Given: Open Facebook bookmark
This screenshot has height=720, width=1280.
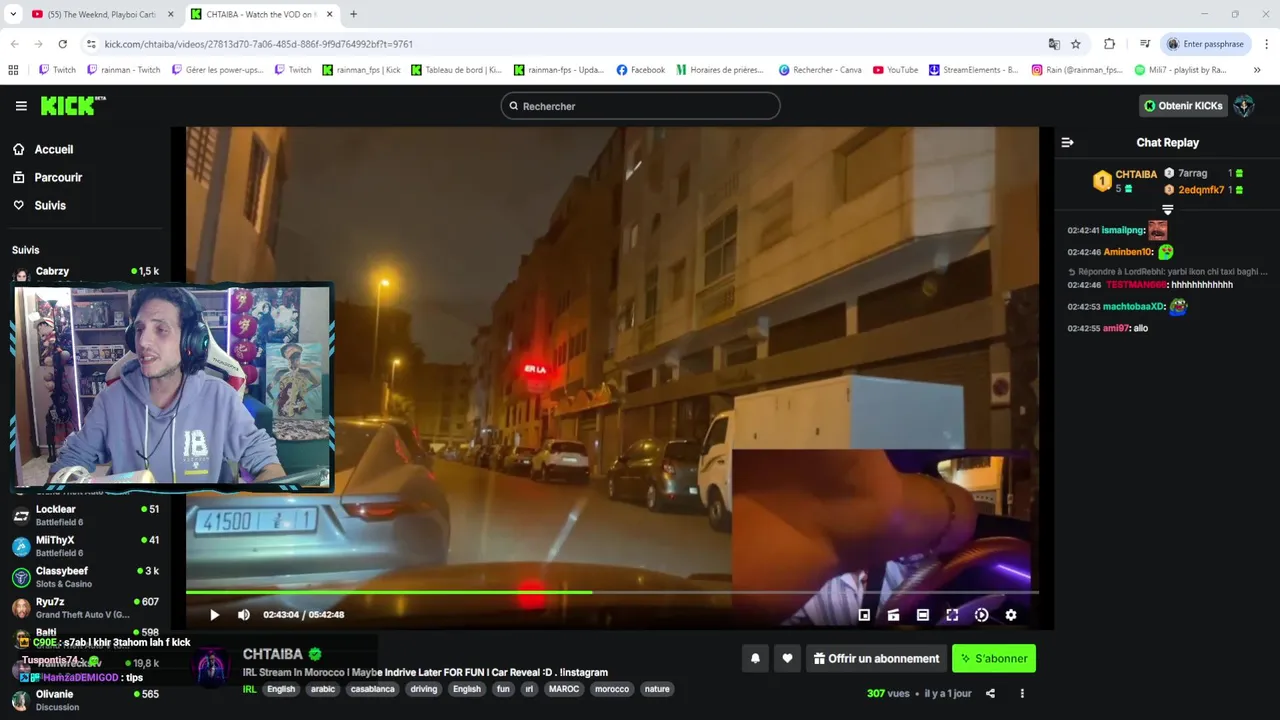Looking at the screenshot, I should point(641,70).
